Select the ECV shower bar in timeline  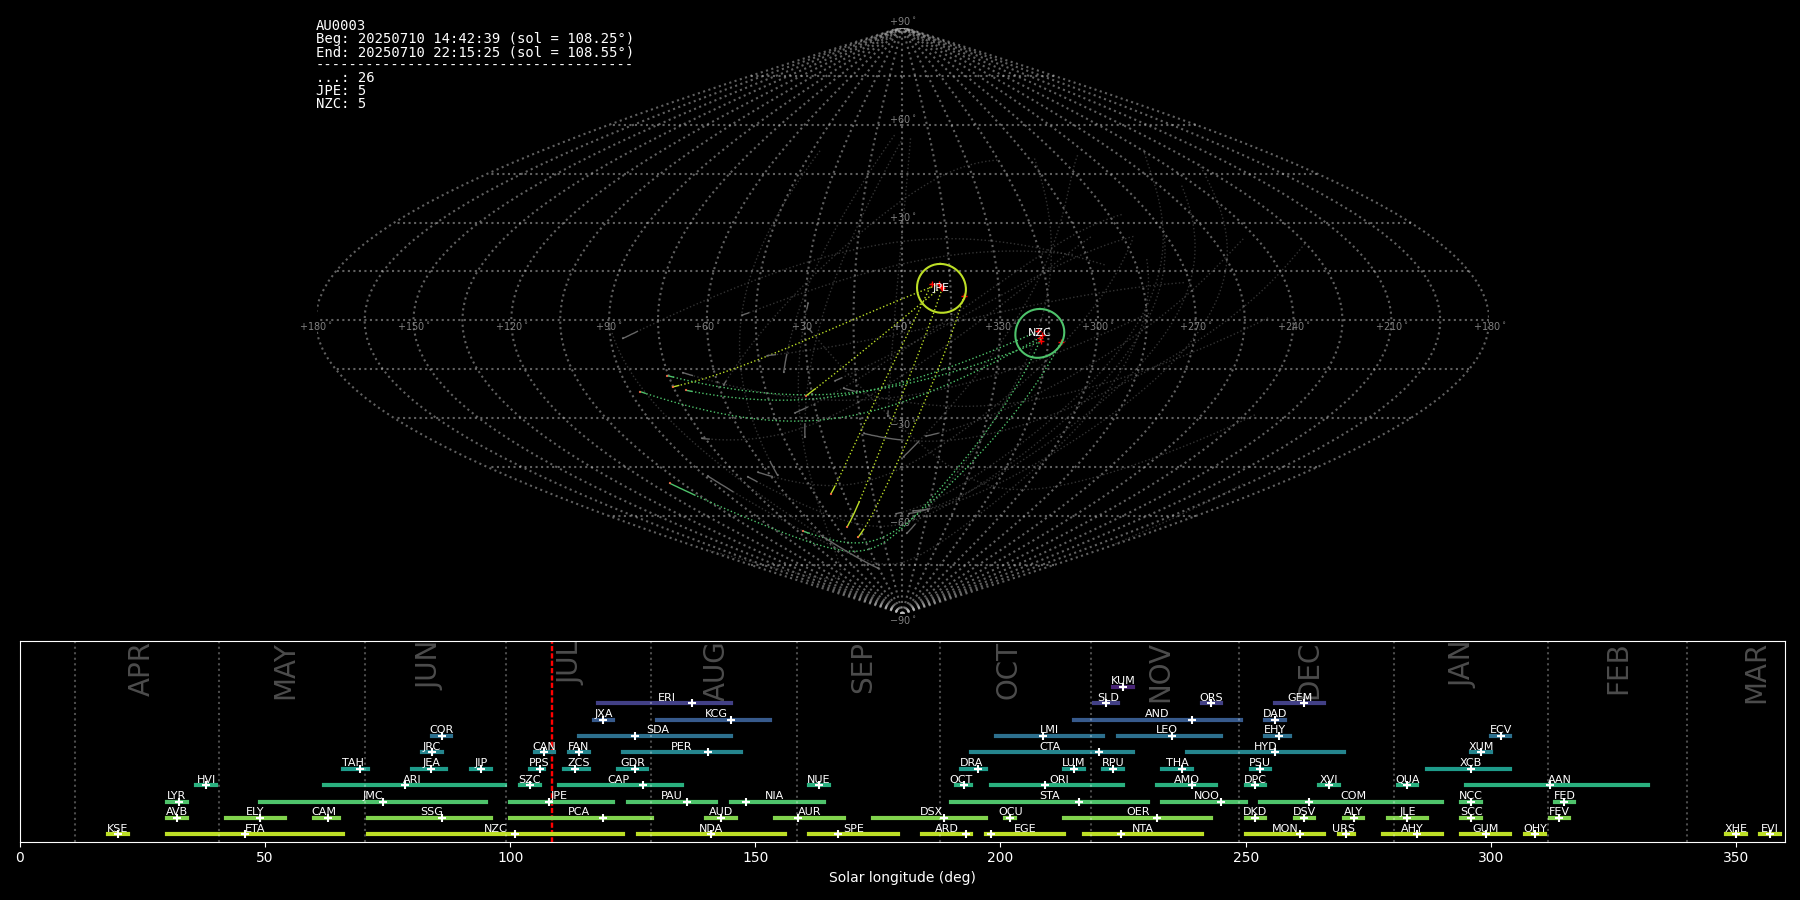click(x=1500, y=736)
